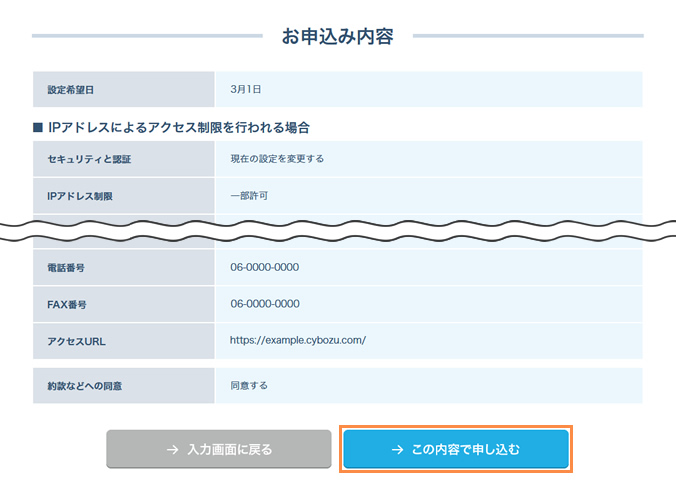Click arrow icon on the 申し込む button
This screenshot has width=676, height=500.
coord(397,450)
